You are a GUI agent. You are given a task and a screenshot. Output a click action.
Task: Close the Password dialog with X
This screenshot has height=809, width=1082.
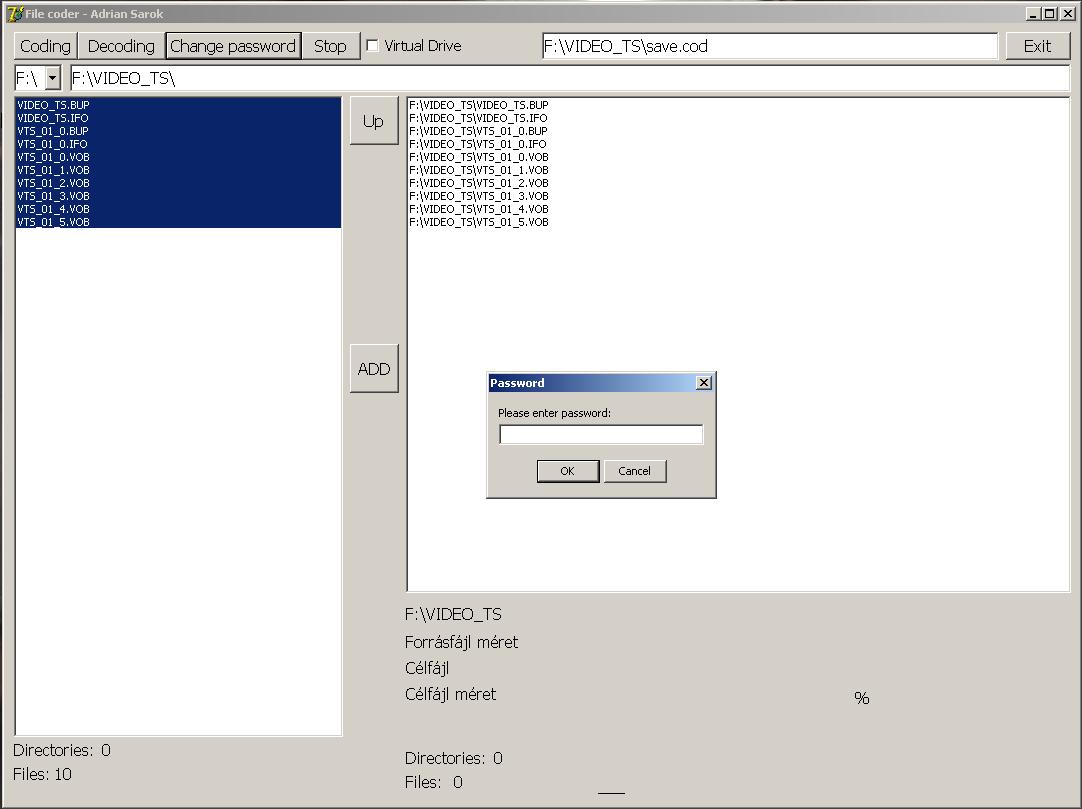[x=704, y=383]
